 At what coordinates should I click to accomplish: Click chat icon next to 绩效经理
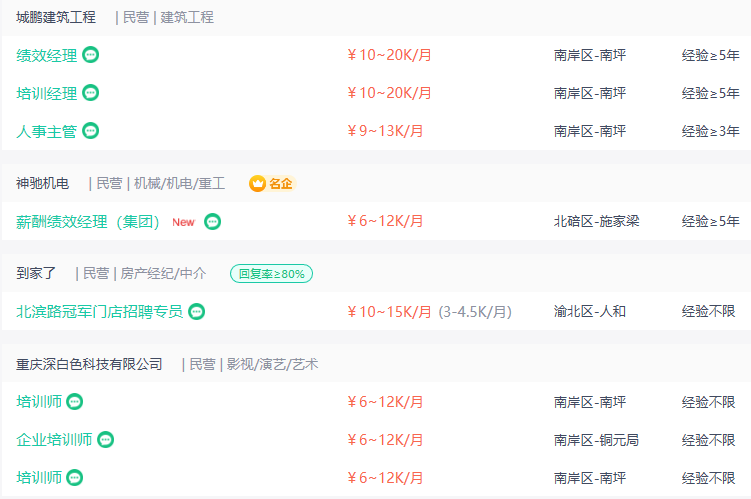click(x=91, y=55)
